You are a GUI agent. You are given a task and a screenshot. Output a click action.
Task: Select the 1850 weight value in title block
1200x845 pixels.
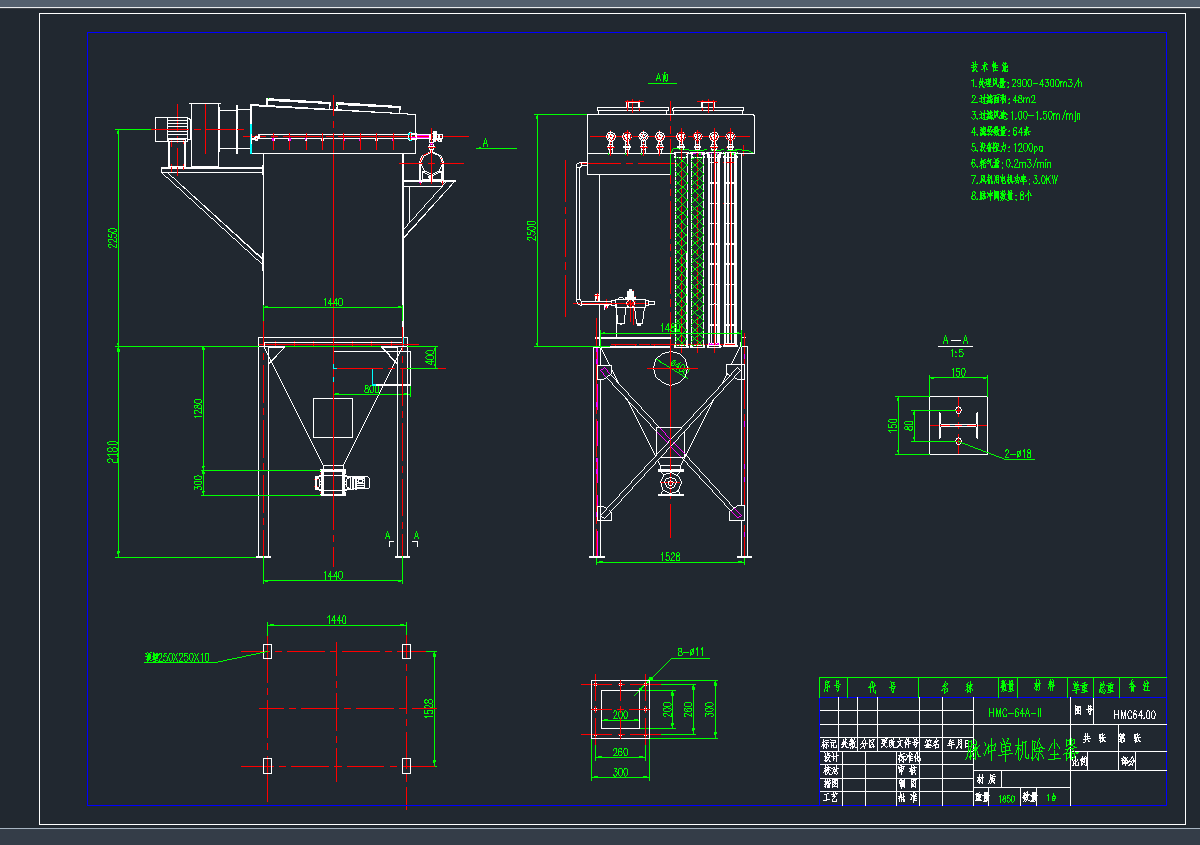click(x=1005, y=799)
